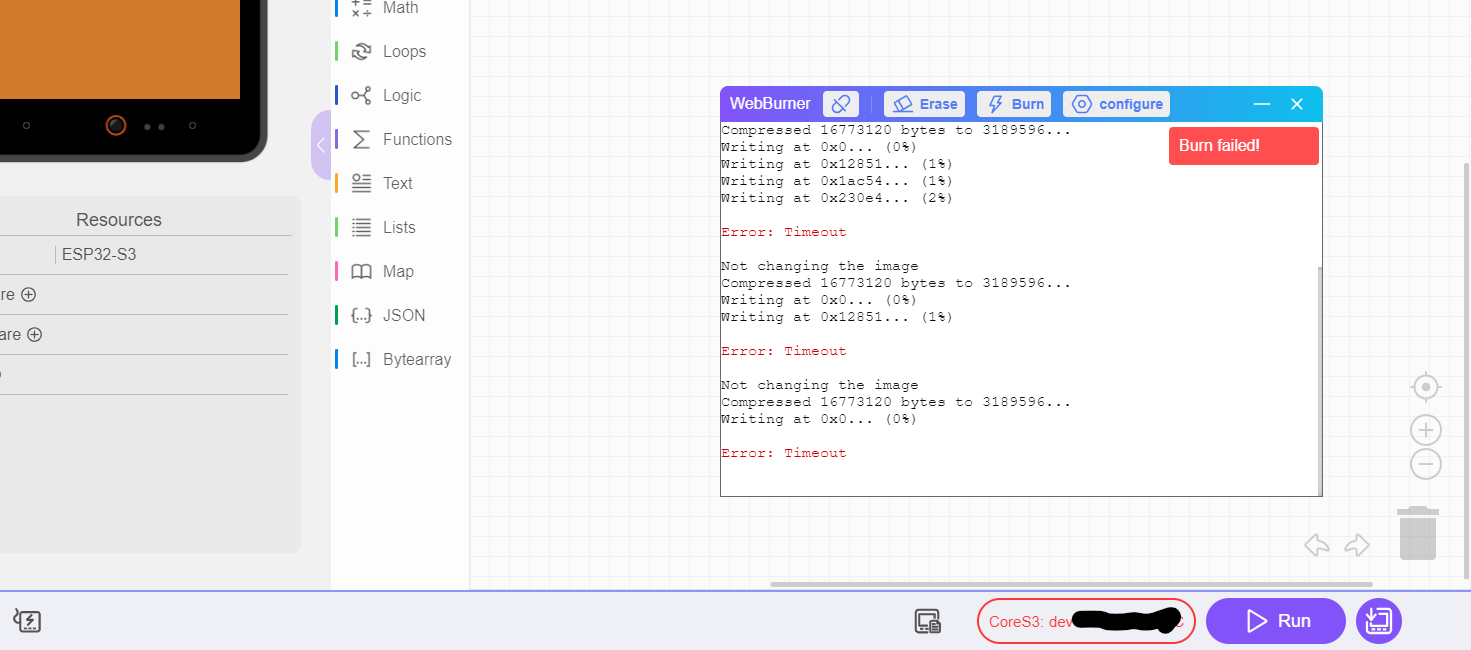Click the CoreS3 device status button

pyautogui.click(x=1086, y=621)
